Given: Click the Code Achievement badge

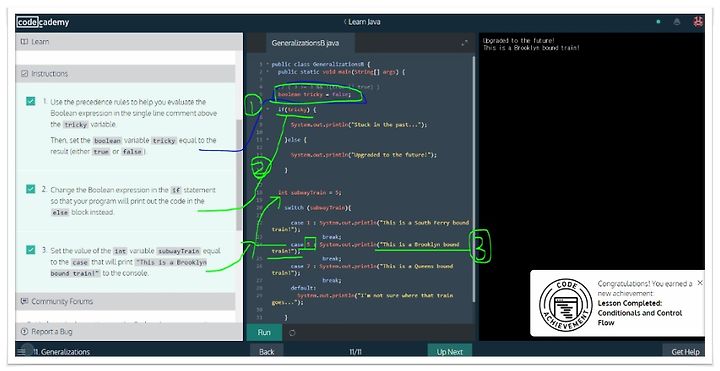Looking at the screenshot, I should pyautogui.click(x=565, y=305).
